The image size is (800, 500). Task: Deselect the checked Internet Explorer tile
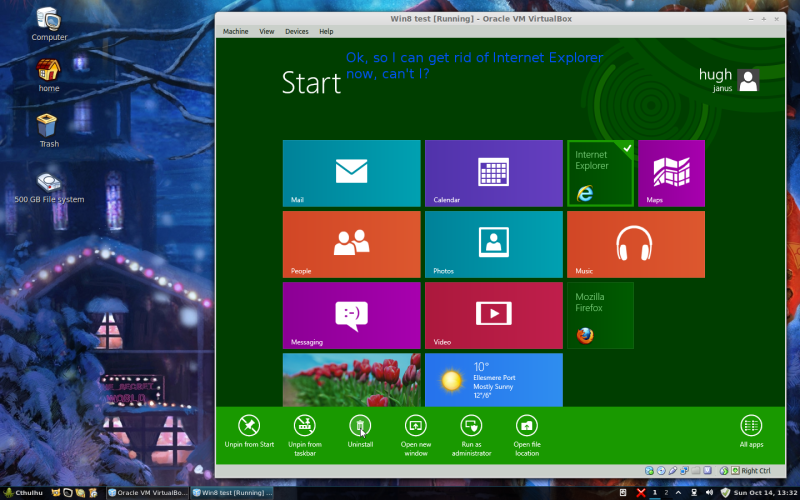point(601,173)
